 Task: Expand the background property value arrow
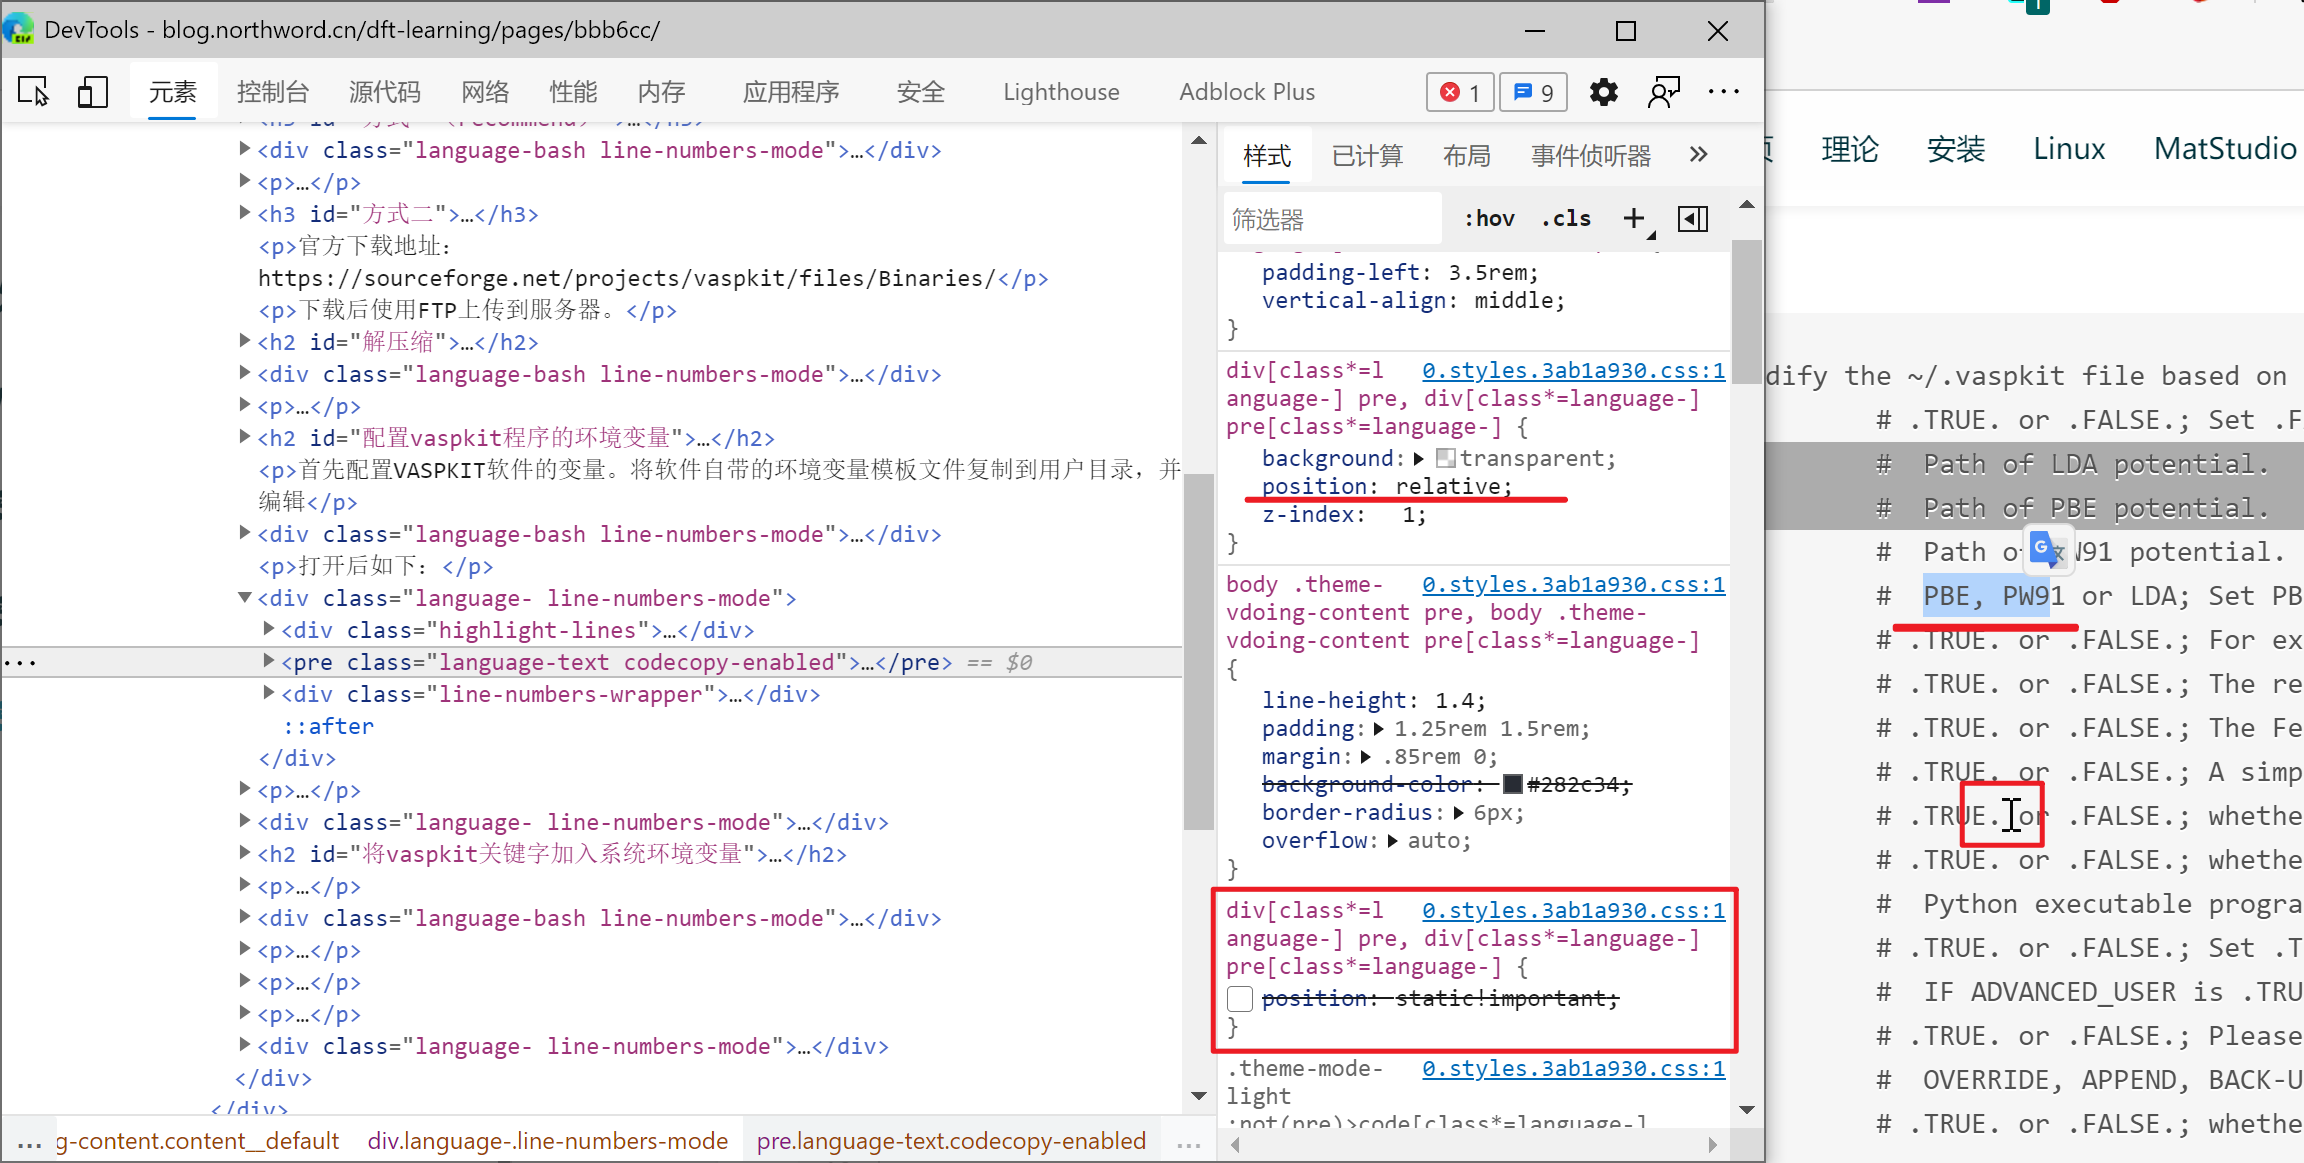coord(1421,457)
